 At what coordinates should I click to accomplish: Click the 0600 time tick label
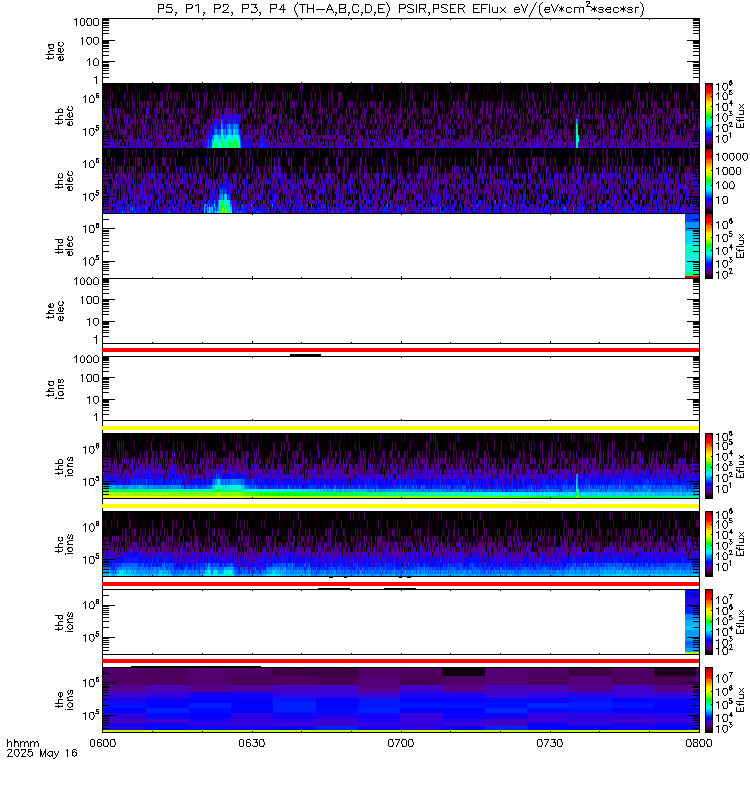click(x=103, y=743)
